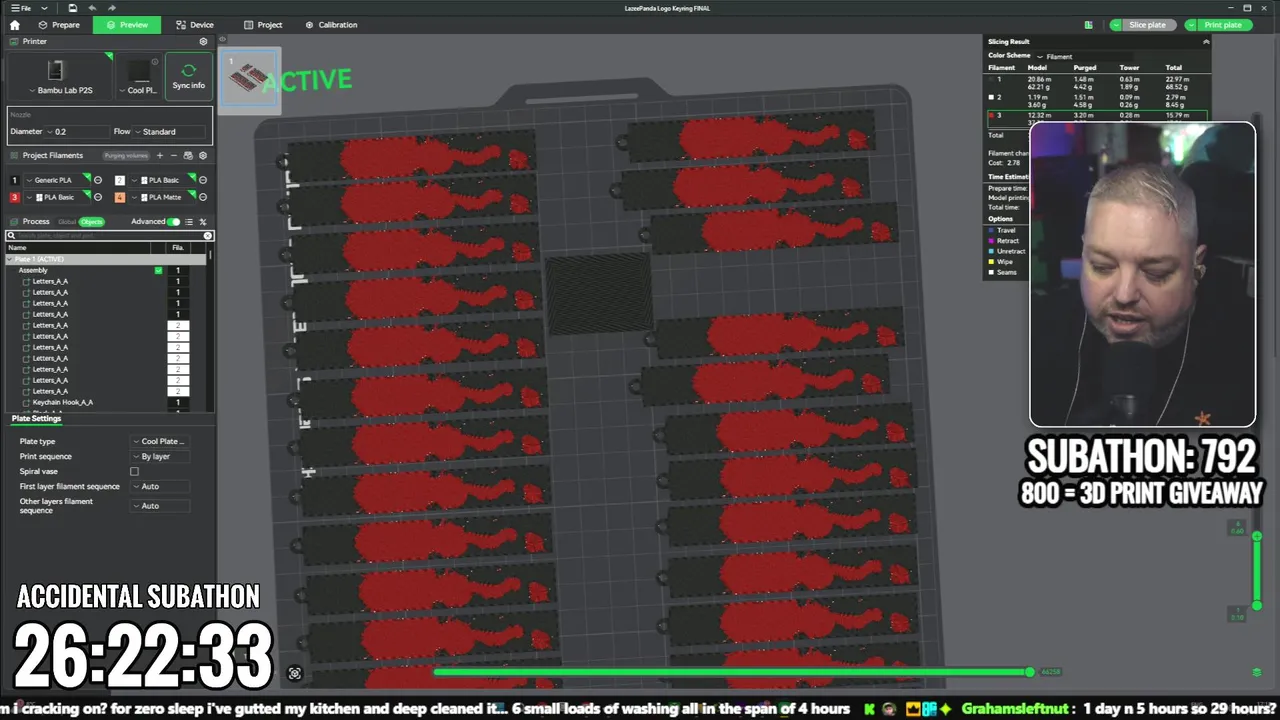Switch to the Device tab
Viewport: 1280px width, 720px height.
(195, 25)
